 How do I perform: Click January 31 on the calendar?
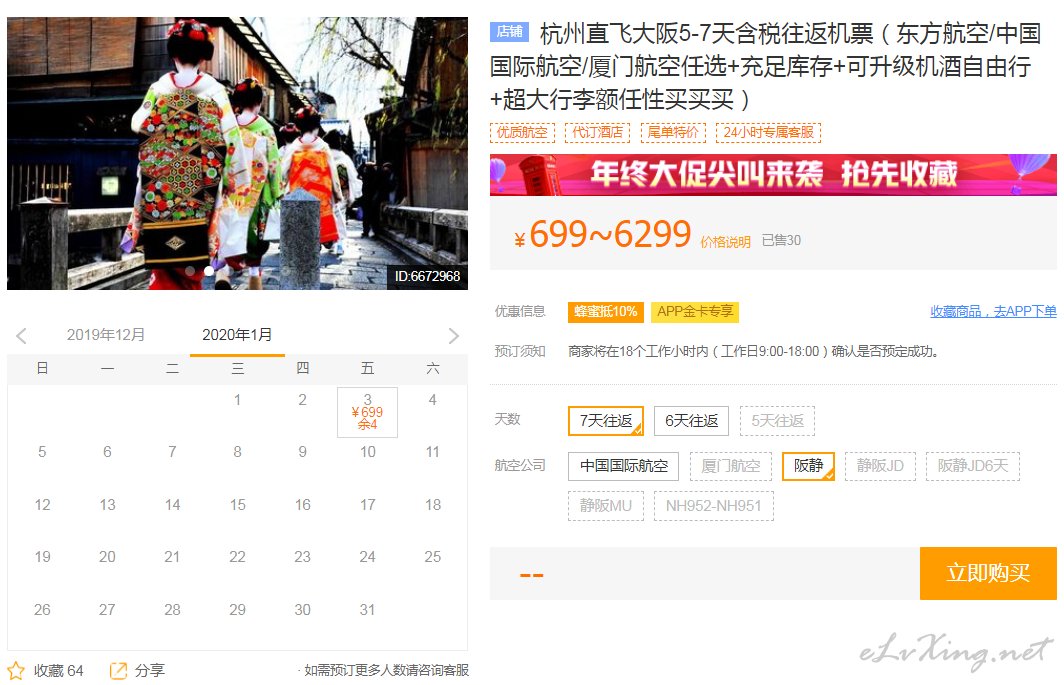tap(367, 610)
